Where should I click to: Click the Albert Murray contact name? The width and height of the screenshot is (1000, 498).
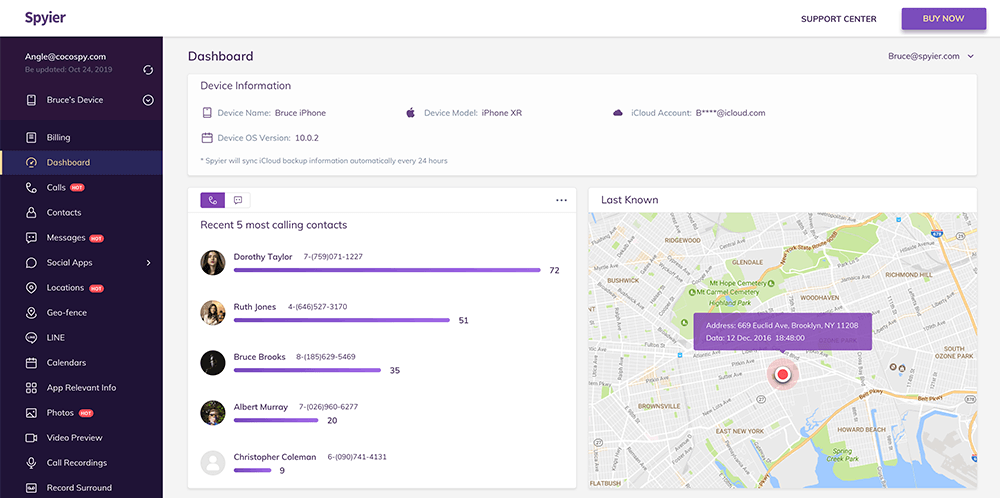click(261, 407)
